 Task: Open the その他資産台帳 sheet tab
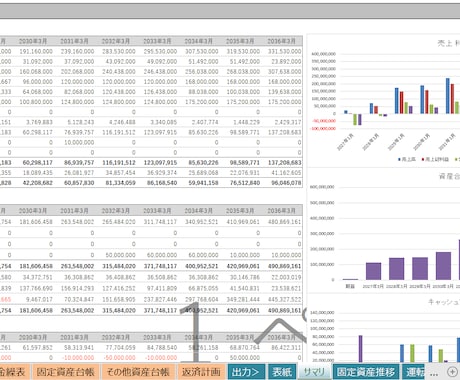point(138,372)
